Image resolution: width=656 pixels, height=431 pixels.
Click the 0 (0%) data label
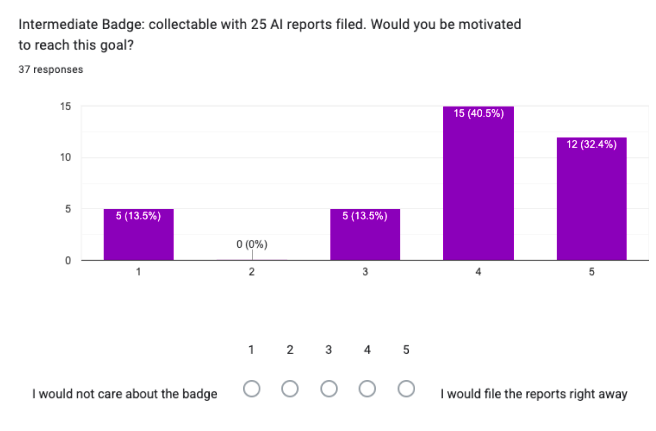pos(252,244)
